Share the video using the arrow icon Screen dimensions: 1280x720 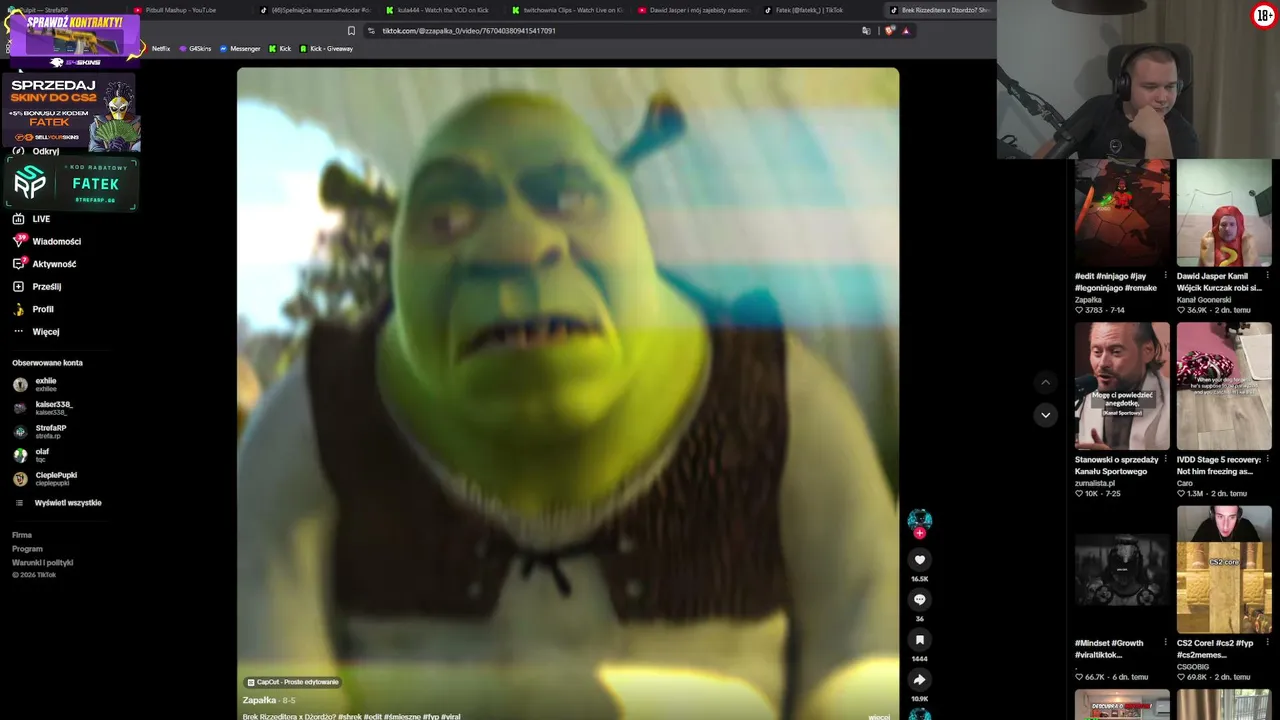click(919, 680)
